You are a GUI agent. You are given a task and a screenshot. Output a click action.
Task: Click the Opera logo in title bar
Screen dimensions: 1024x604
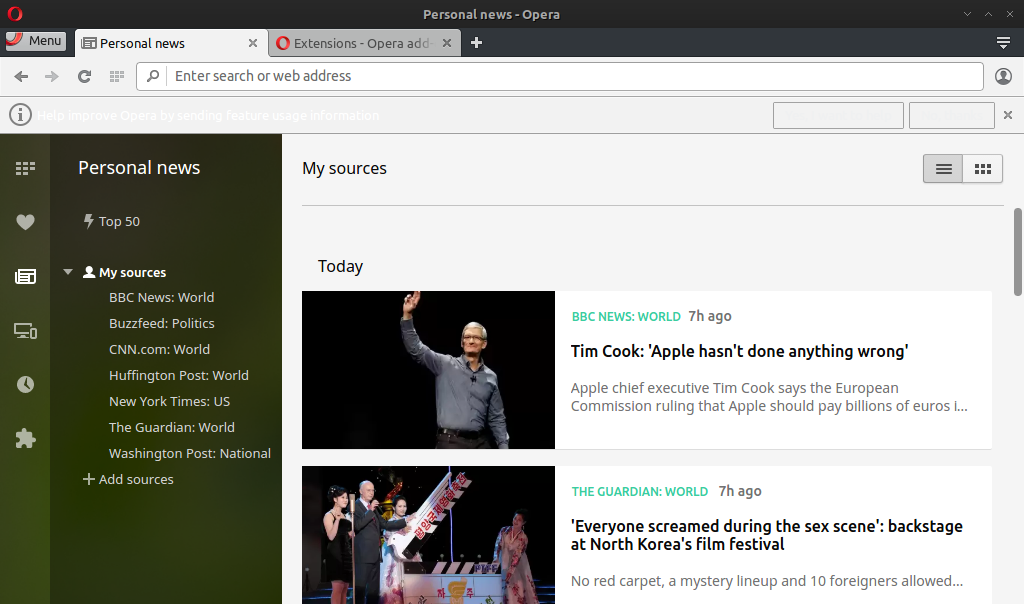[x=15, y=14]
